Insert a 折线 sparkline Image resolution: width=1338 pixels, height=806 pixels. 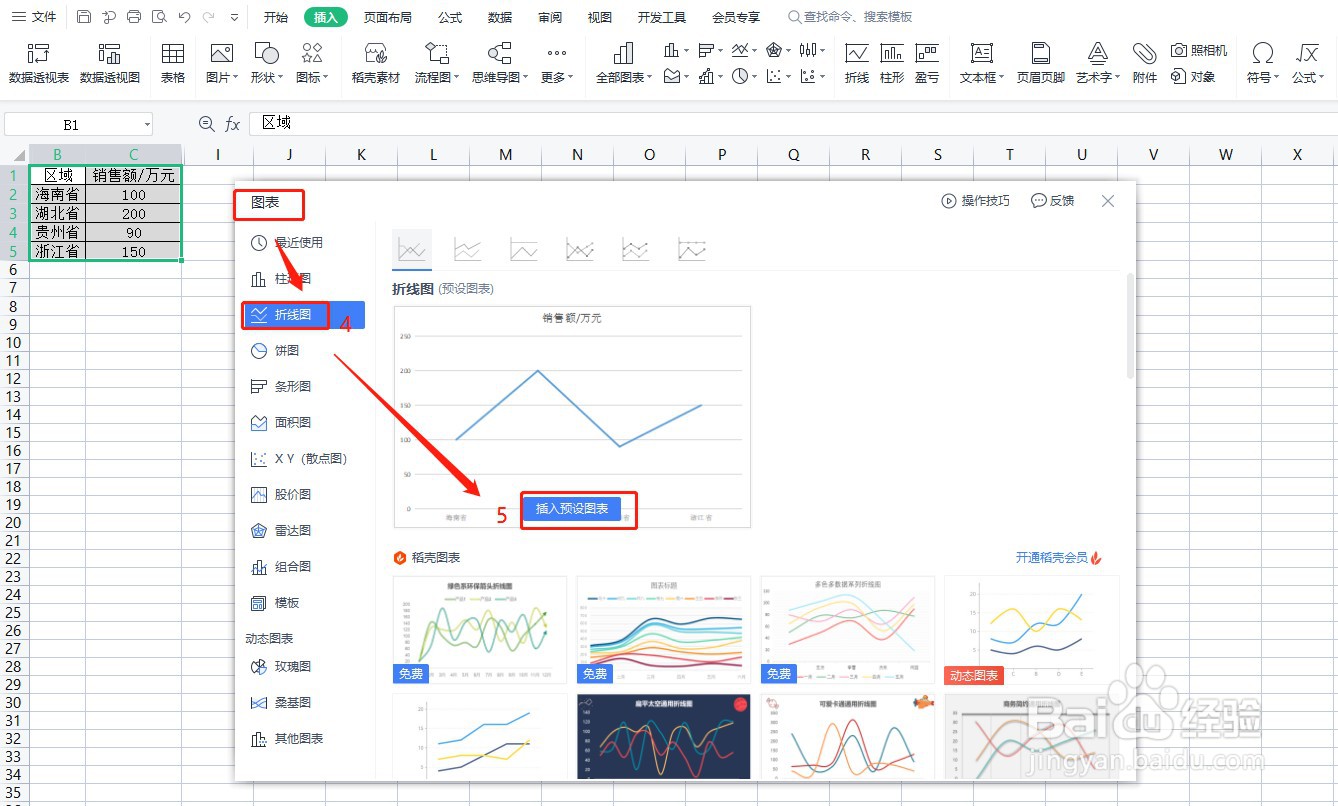[x=857, y=63]
